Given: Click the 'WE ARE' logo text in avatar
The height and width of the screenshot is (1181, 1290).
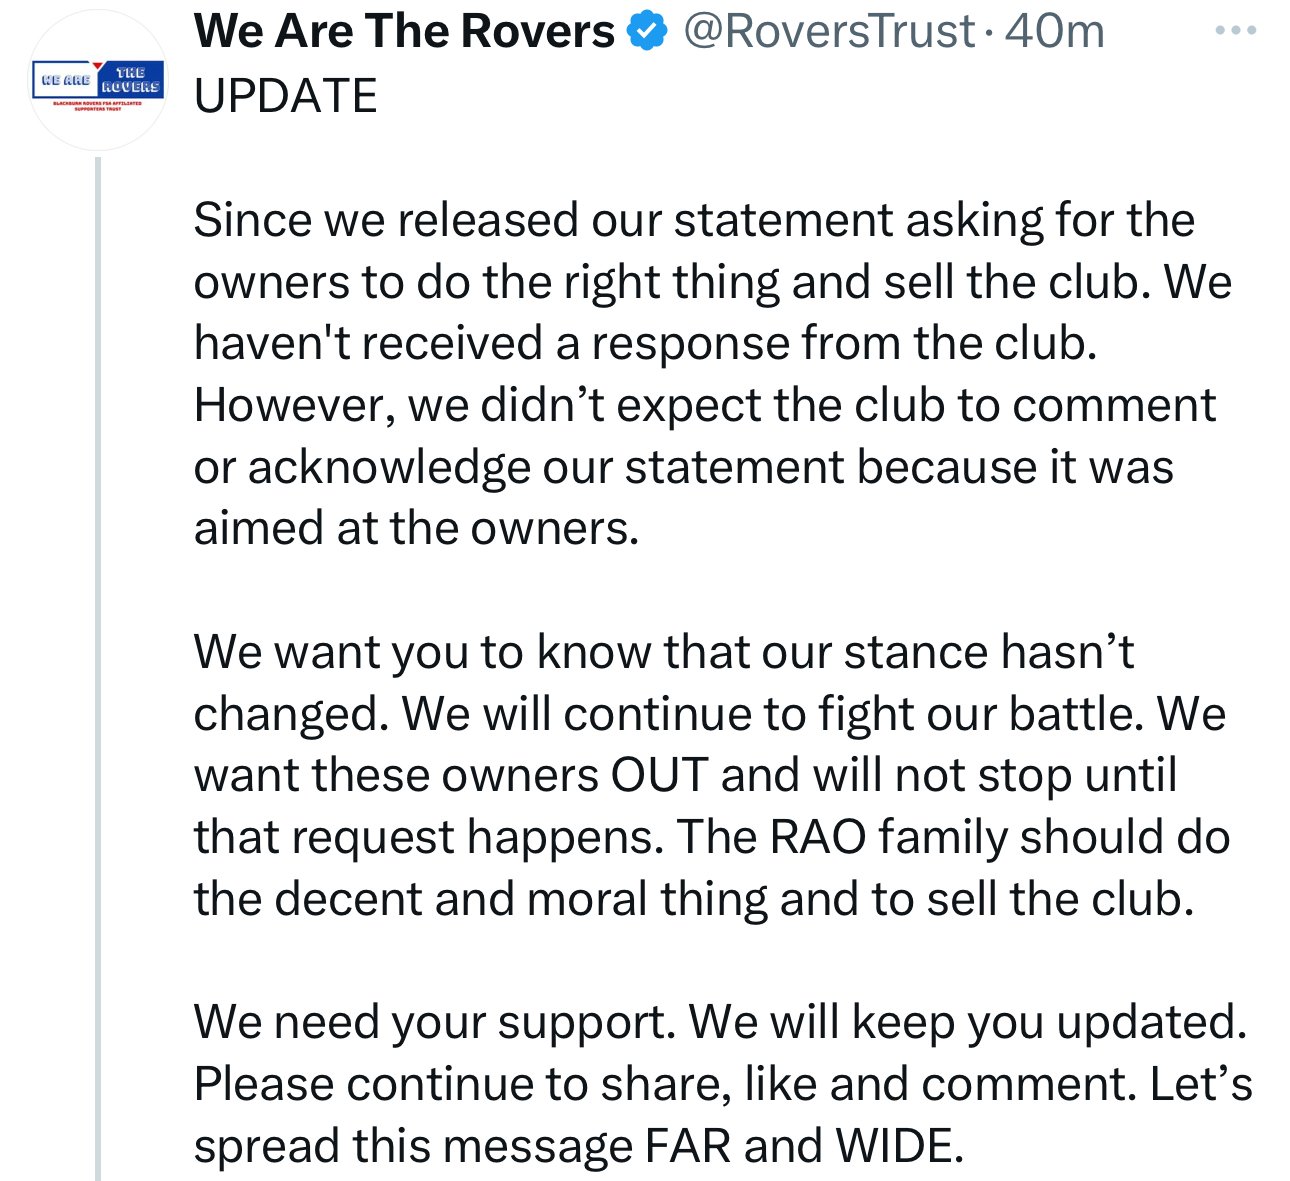Looking at the screenshot, I should coord(65,80).
